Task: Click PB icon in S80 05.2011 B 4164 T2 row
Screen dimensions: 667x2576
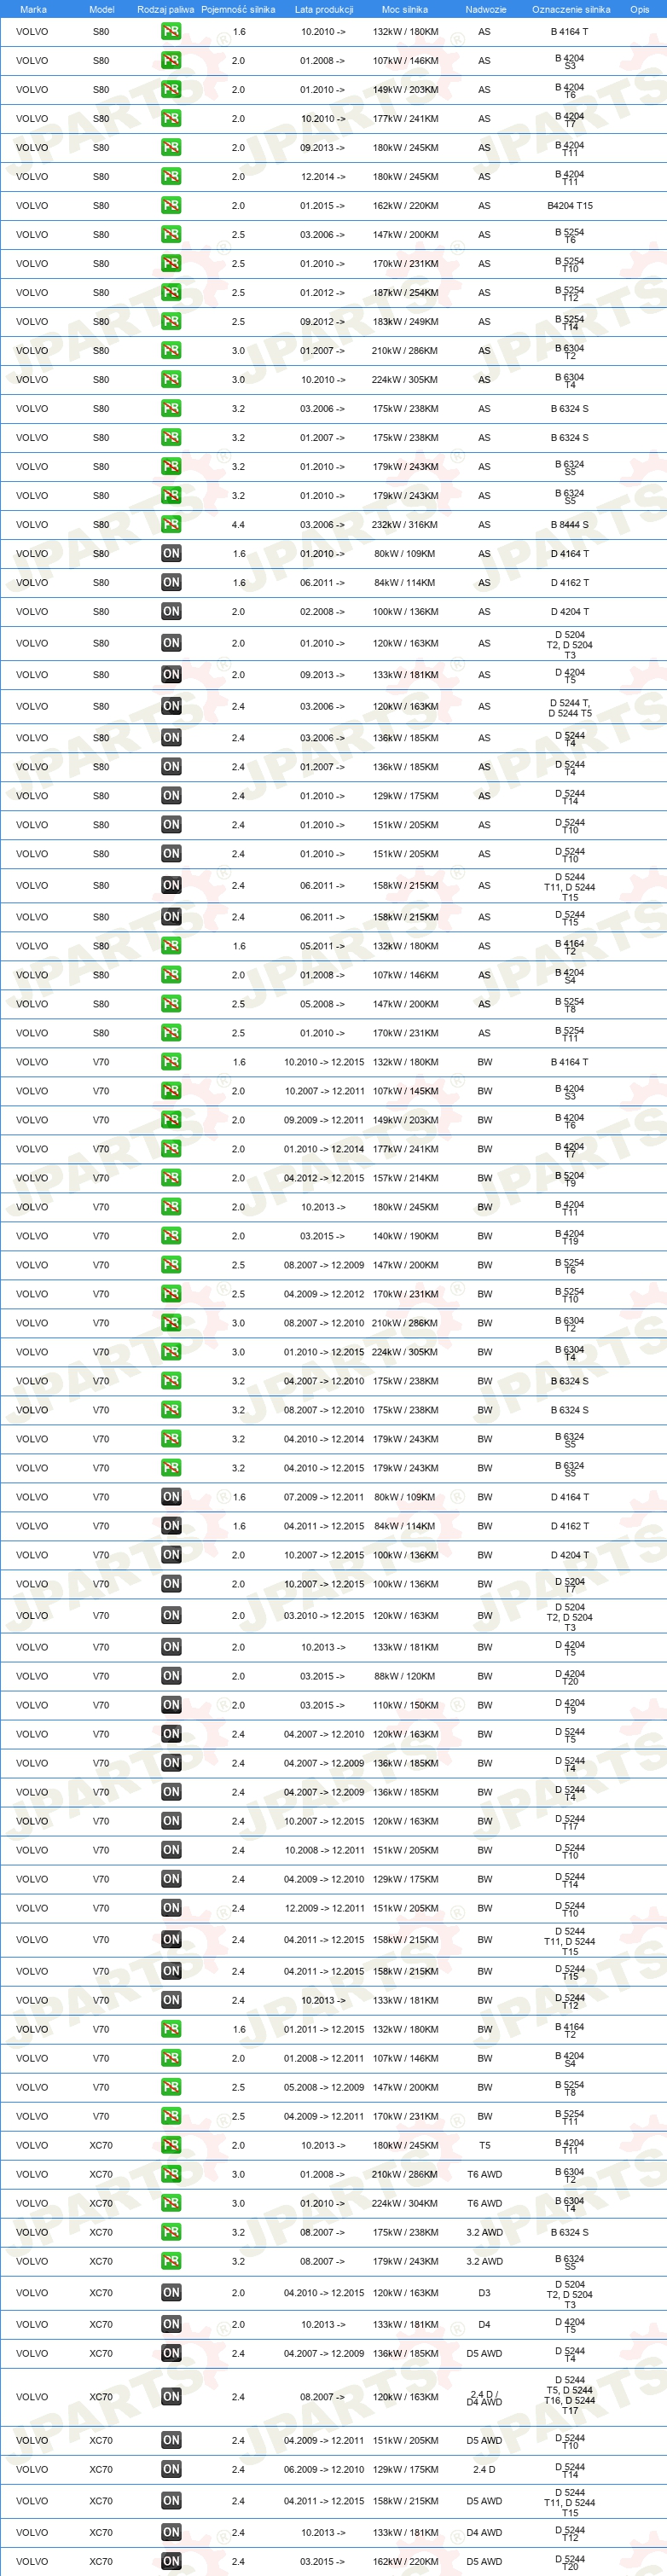Action: pos(171,945)
